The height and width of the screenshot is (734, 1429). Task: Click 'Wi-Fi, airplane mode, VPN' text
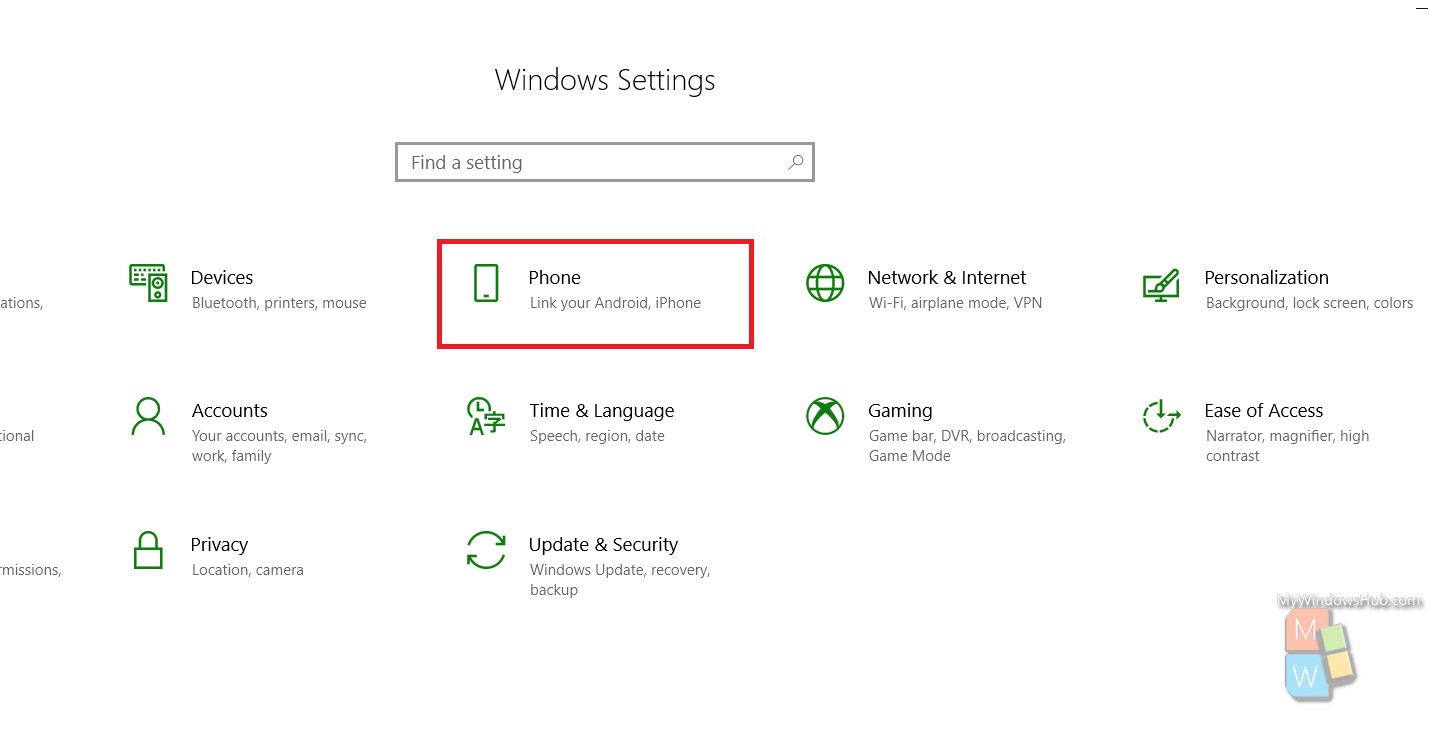(x=955, y=303)
